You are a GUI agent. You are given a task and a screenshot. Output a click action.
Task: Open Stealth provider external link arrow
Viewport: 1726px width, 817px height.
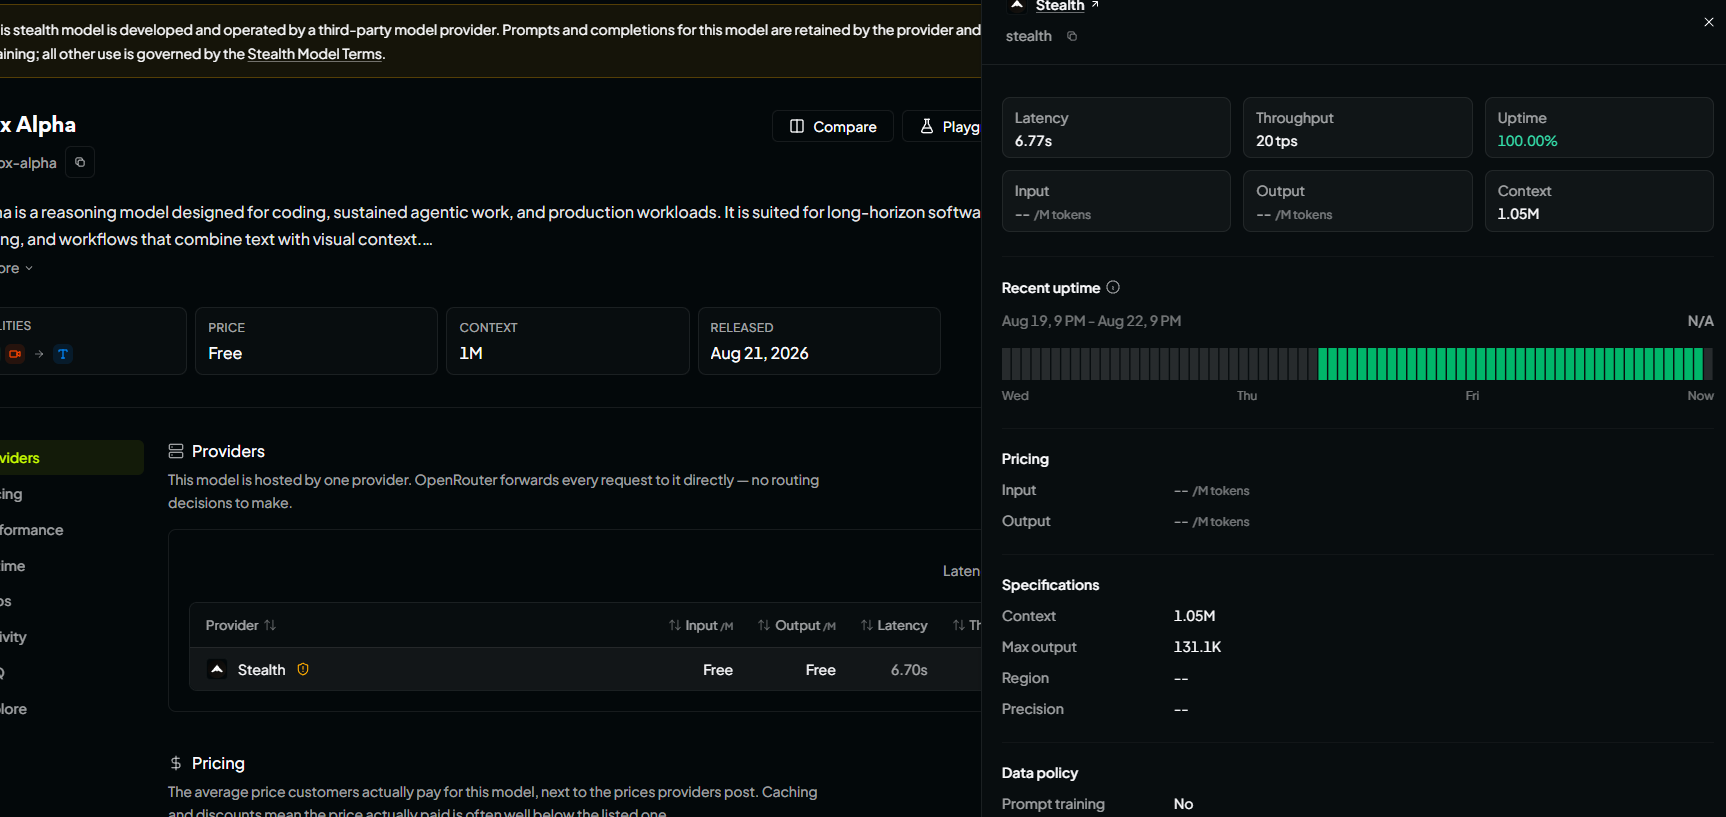pos(1095,5)
